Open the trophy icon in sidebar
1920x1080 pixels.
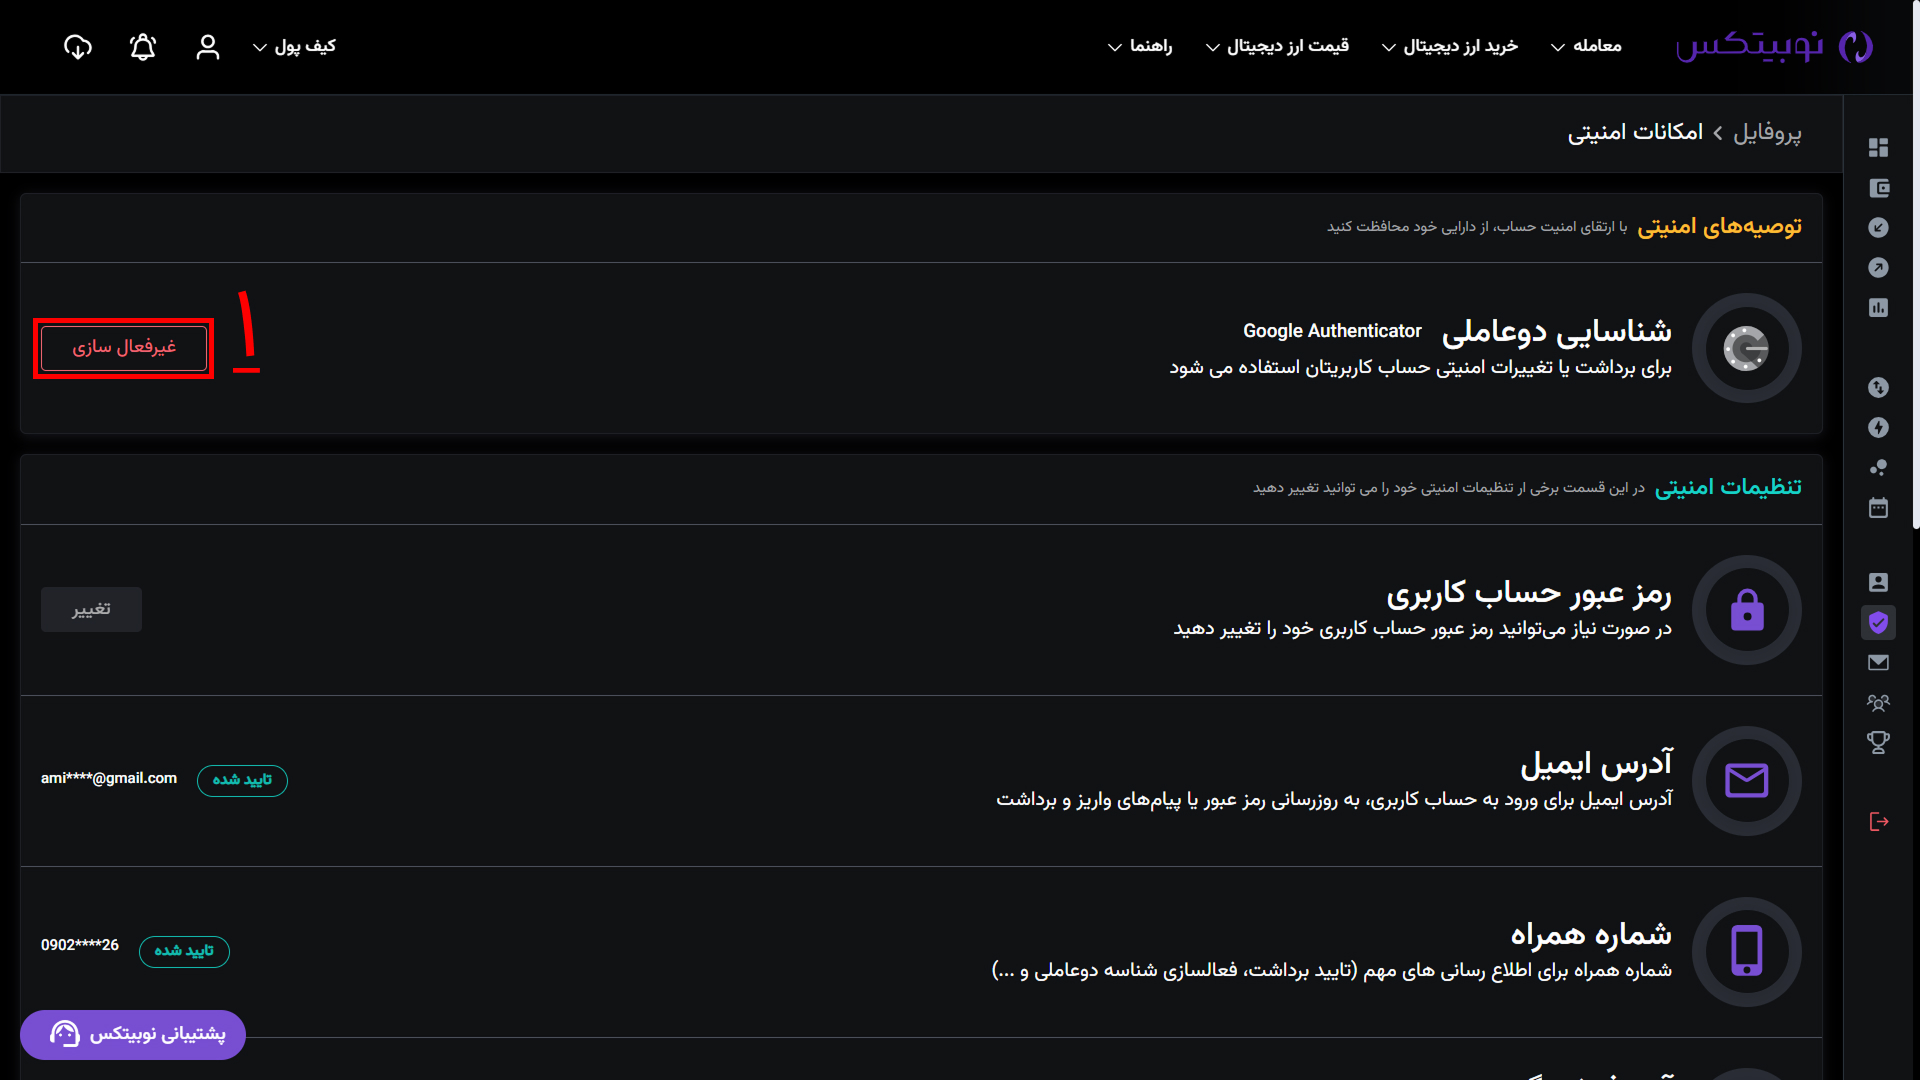pos(1878,742)
